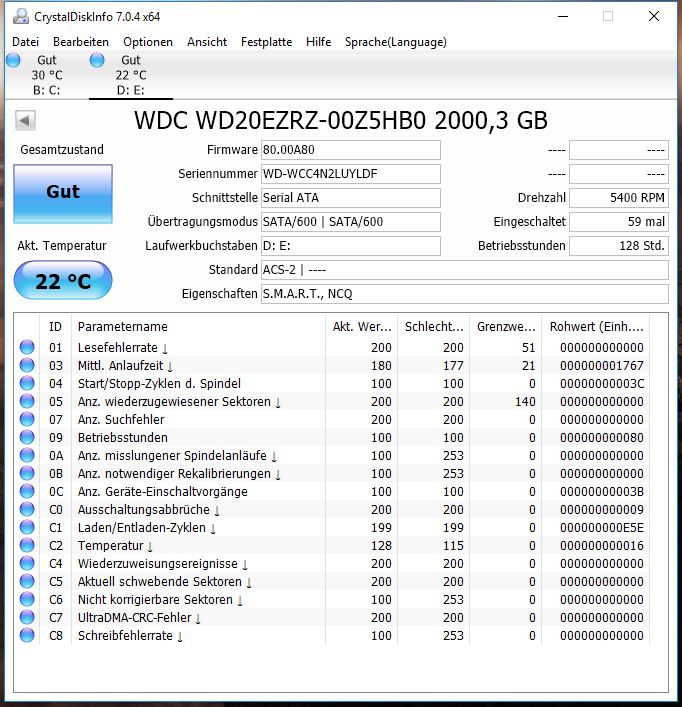Click the drive title WDC WD20EZRZ-00Z5HB0
The height and width of the screenshot is (707, 682).
click(280, 120)
